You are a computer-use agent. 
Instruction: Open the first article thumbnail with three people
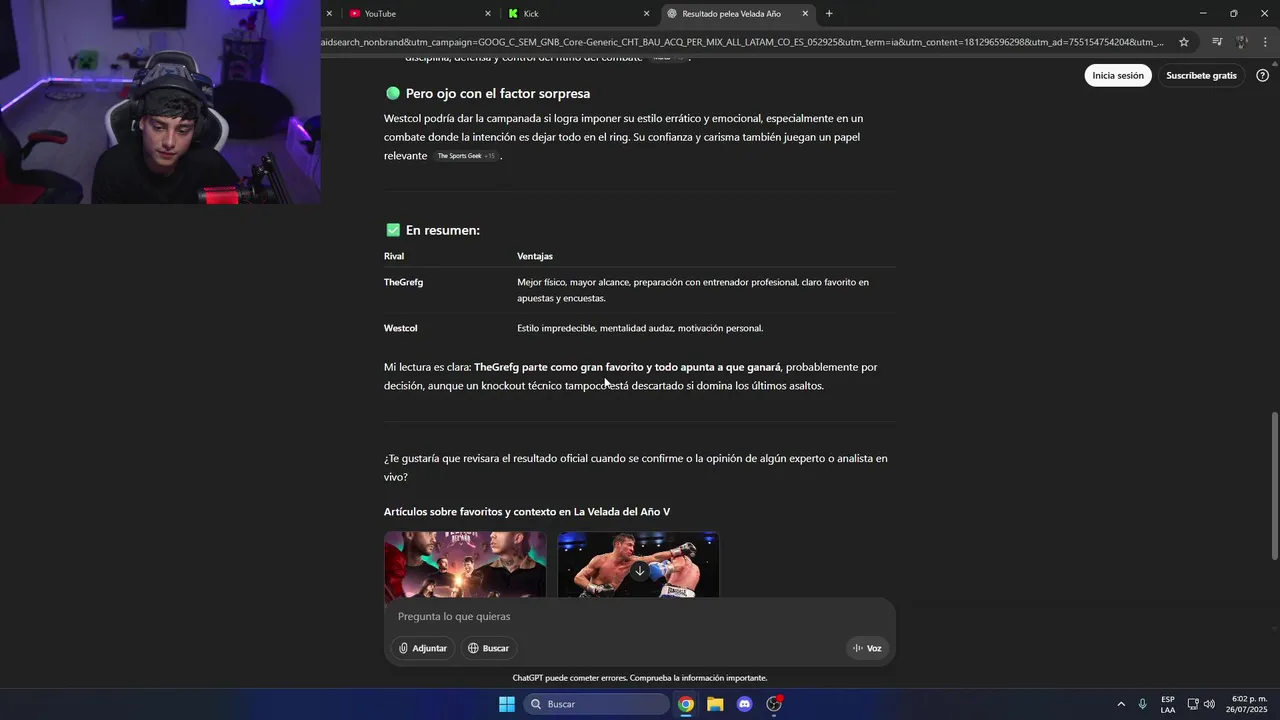tap(465, 565)
